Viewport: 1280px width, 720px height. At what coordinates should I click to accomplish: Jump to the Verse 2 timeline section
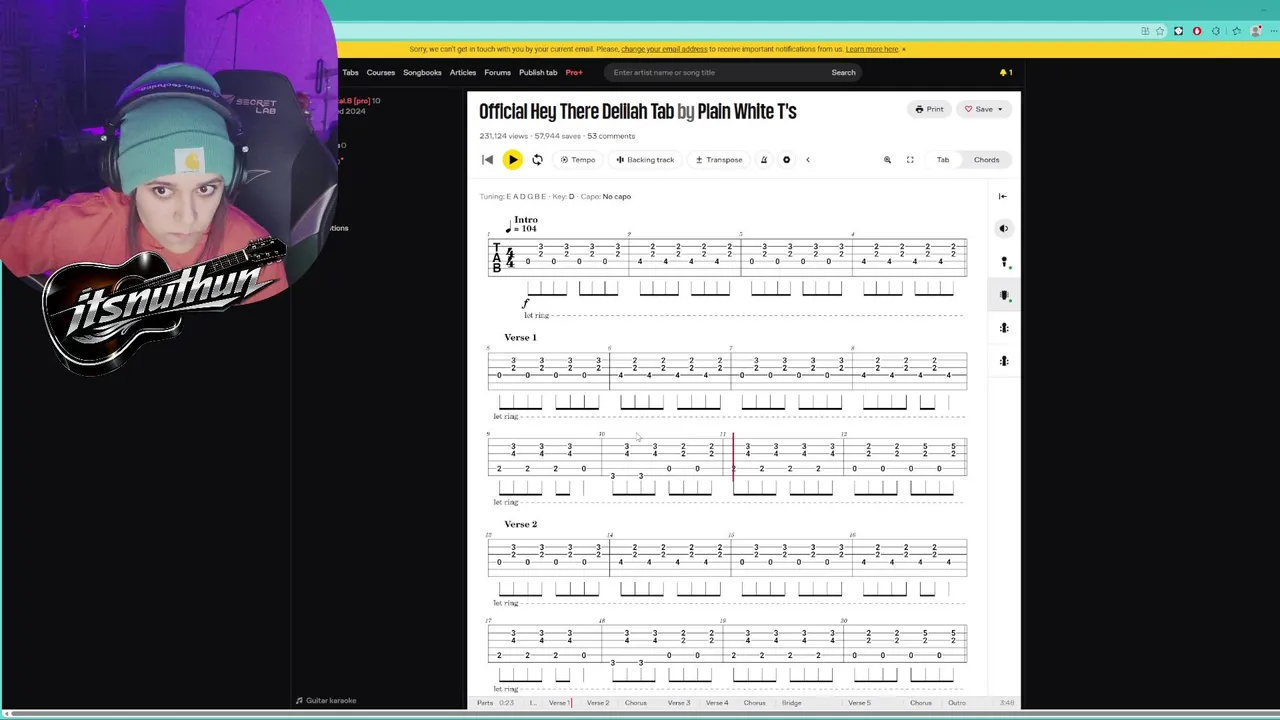[598, 703]
